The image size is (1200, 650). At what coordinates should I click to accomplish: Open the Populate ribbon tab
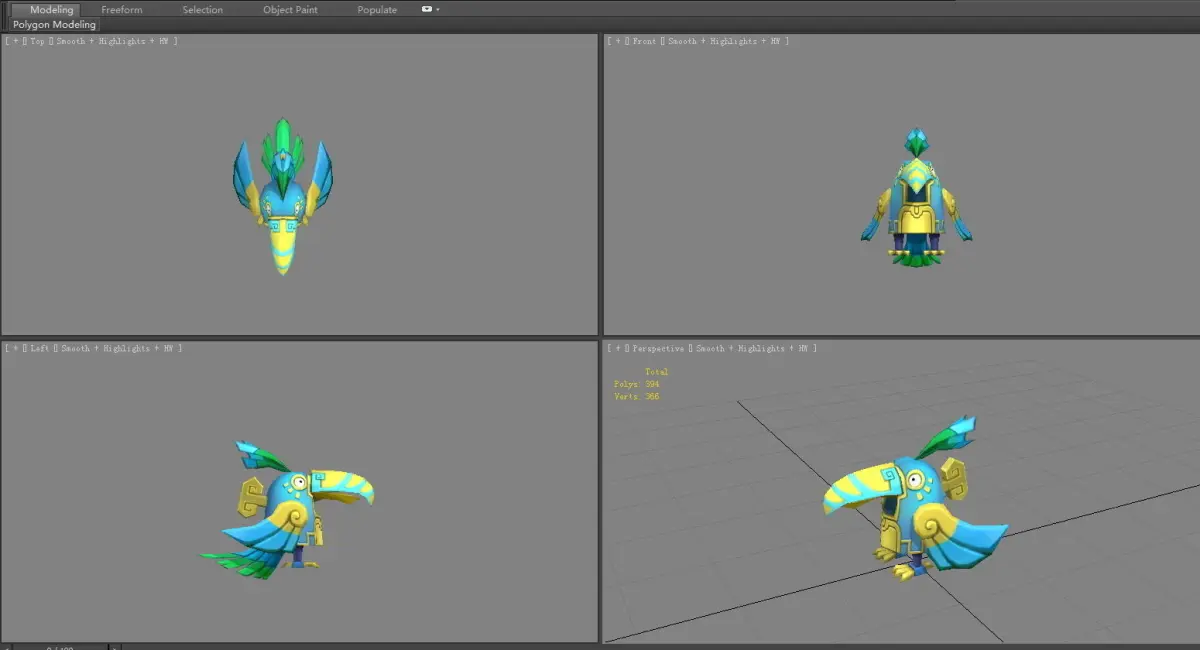(x=377, y=9)
